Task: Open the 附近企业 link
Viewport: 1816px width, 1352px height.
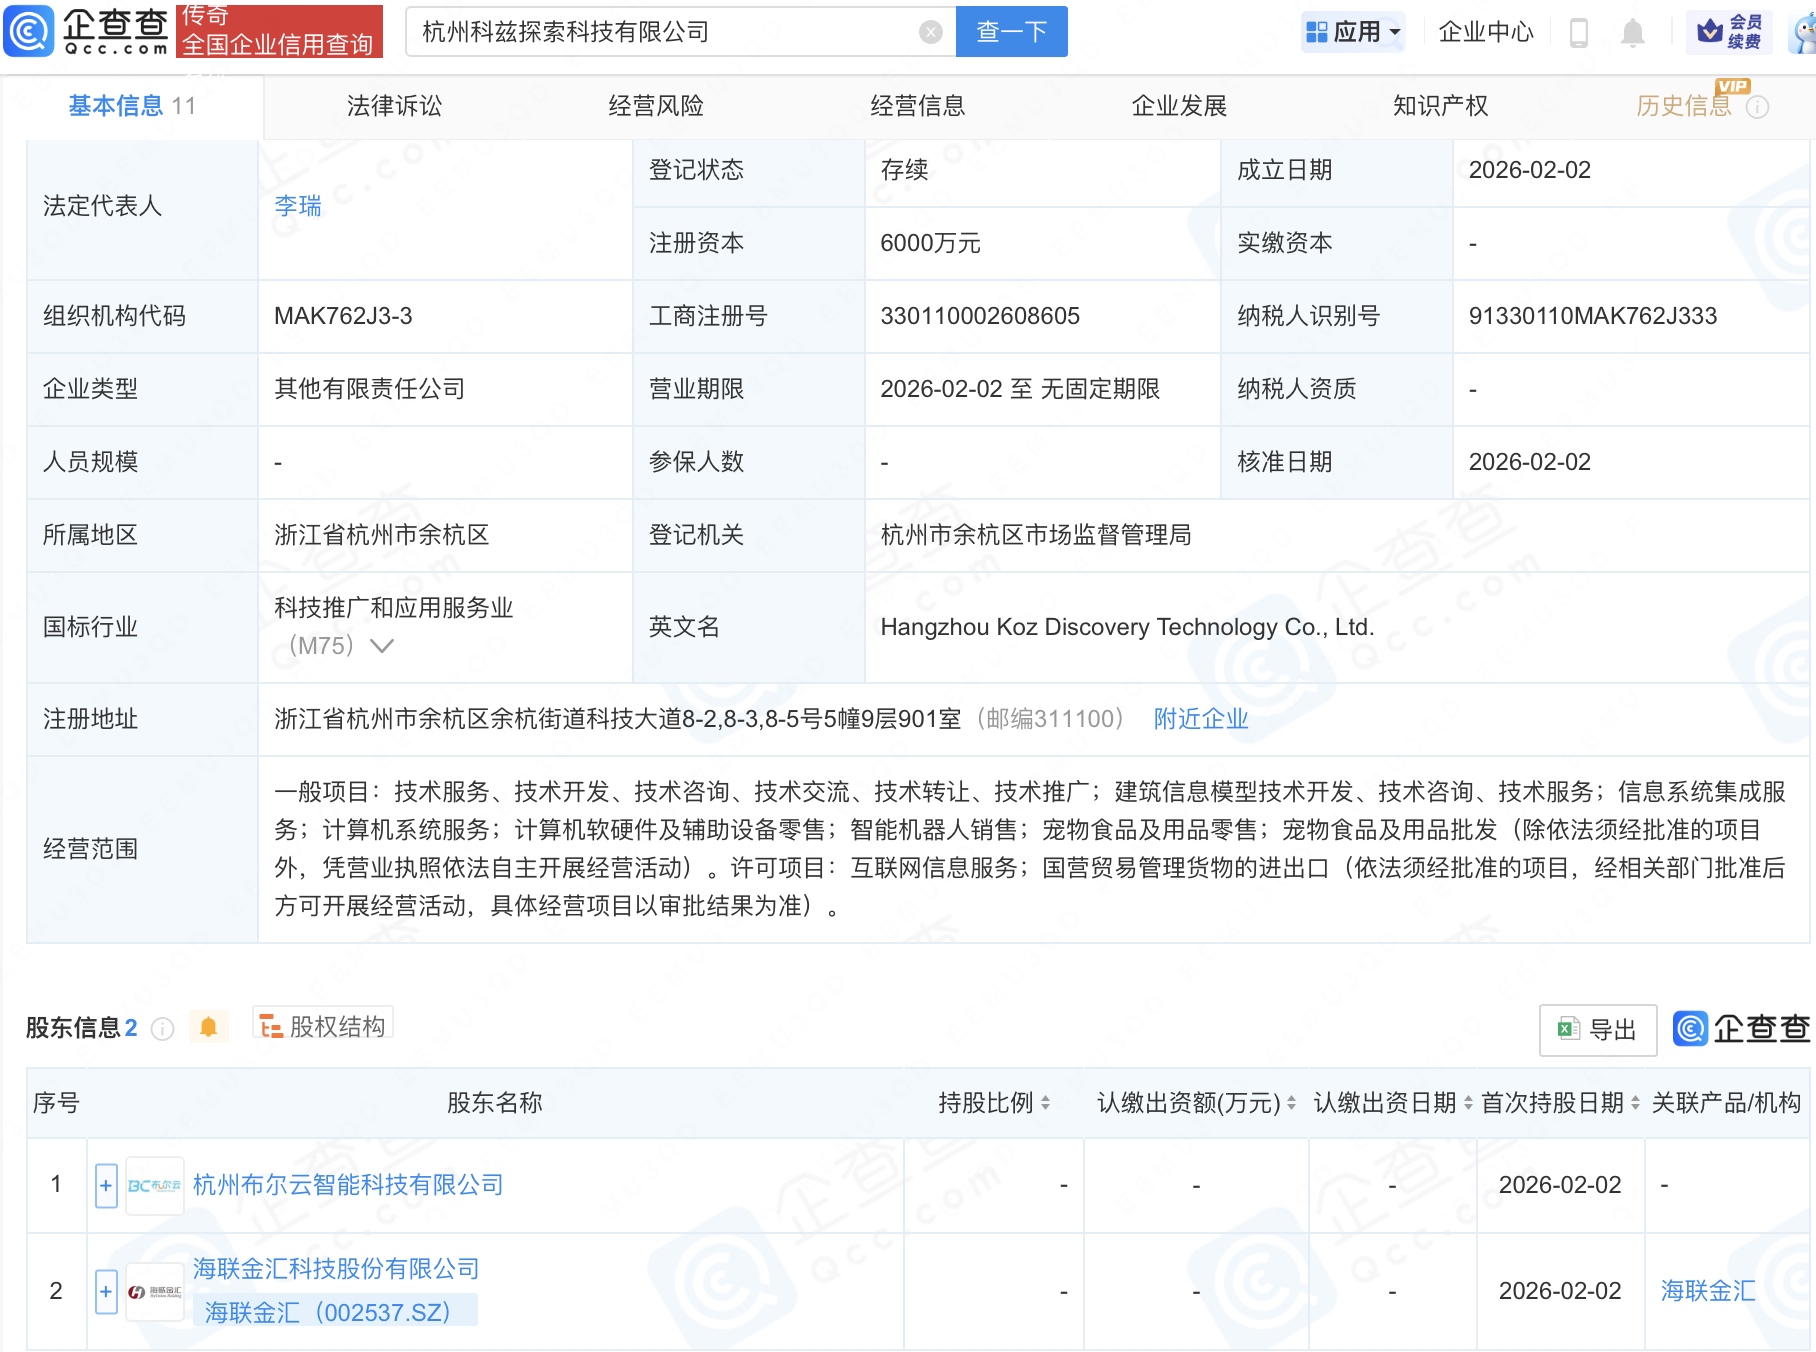Action: 1200,719
